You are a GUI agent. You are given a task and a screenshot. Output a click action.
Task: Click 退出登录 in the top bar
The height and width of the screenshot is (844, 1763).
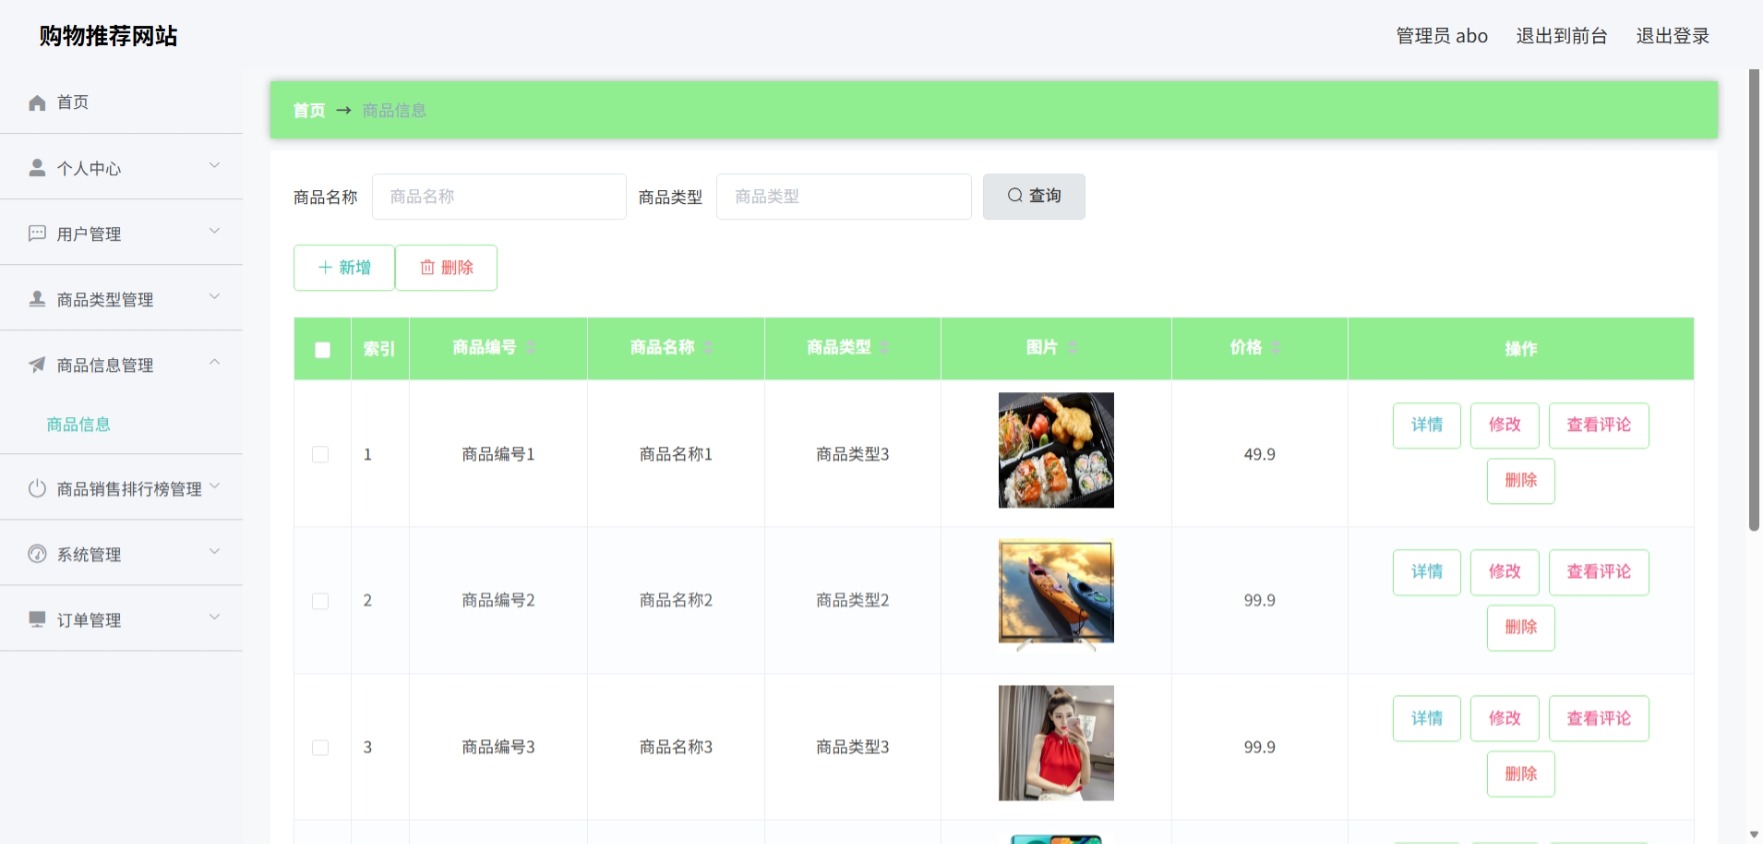[x=1672, y=36]
